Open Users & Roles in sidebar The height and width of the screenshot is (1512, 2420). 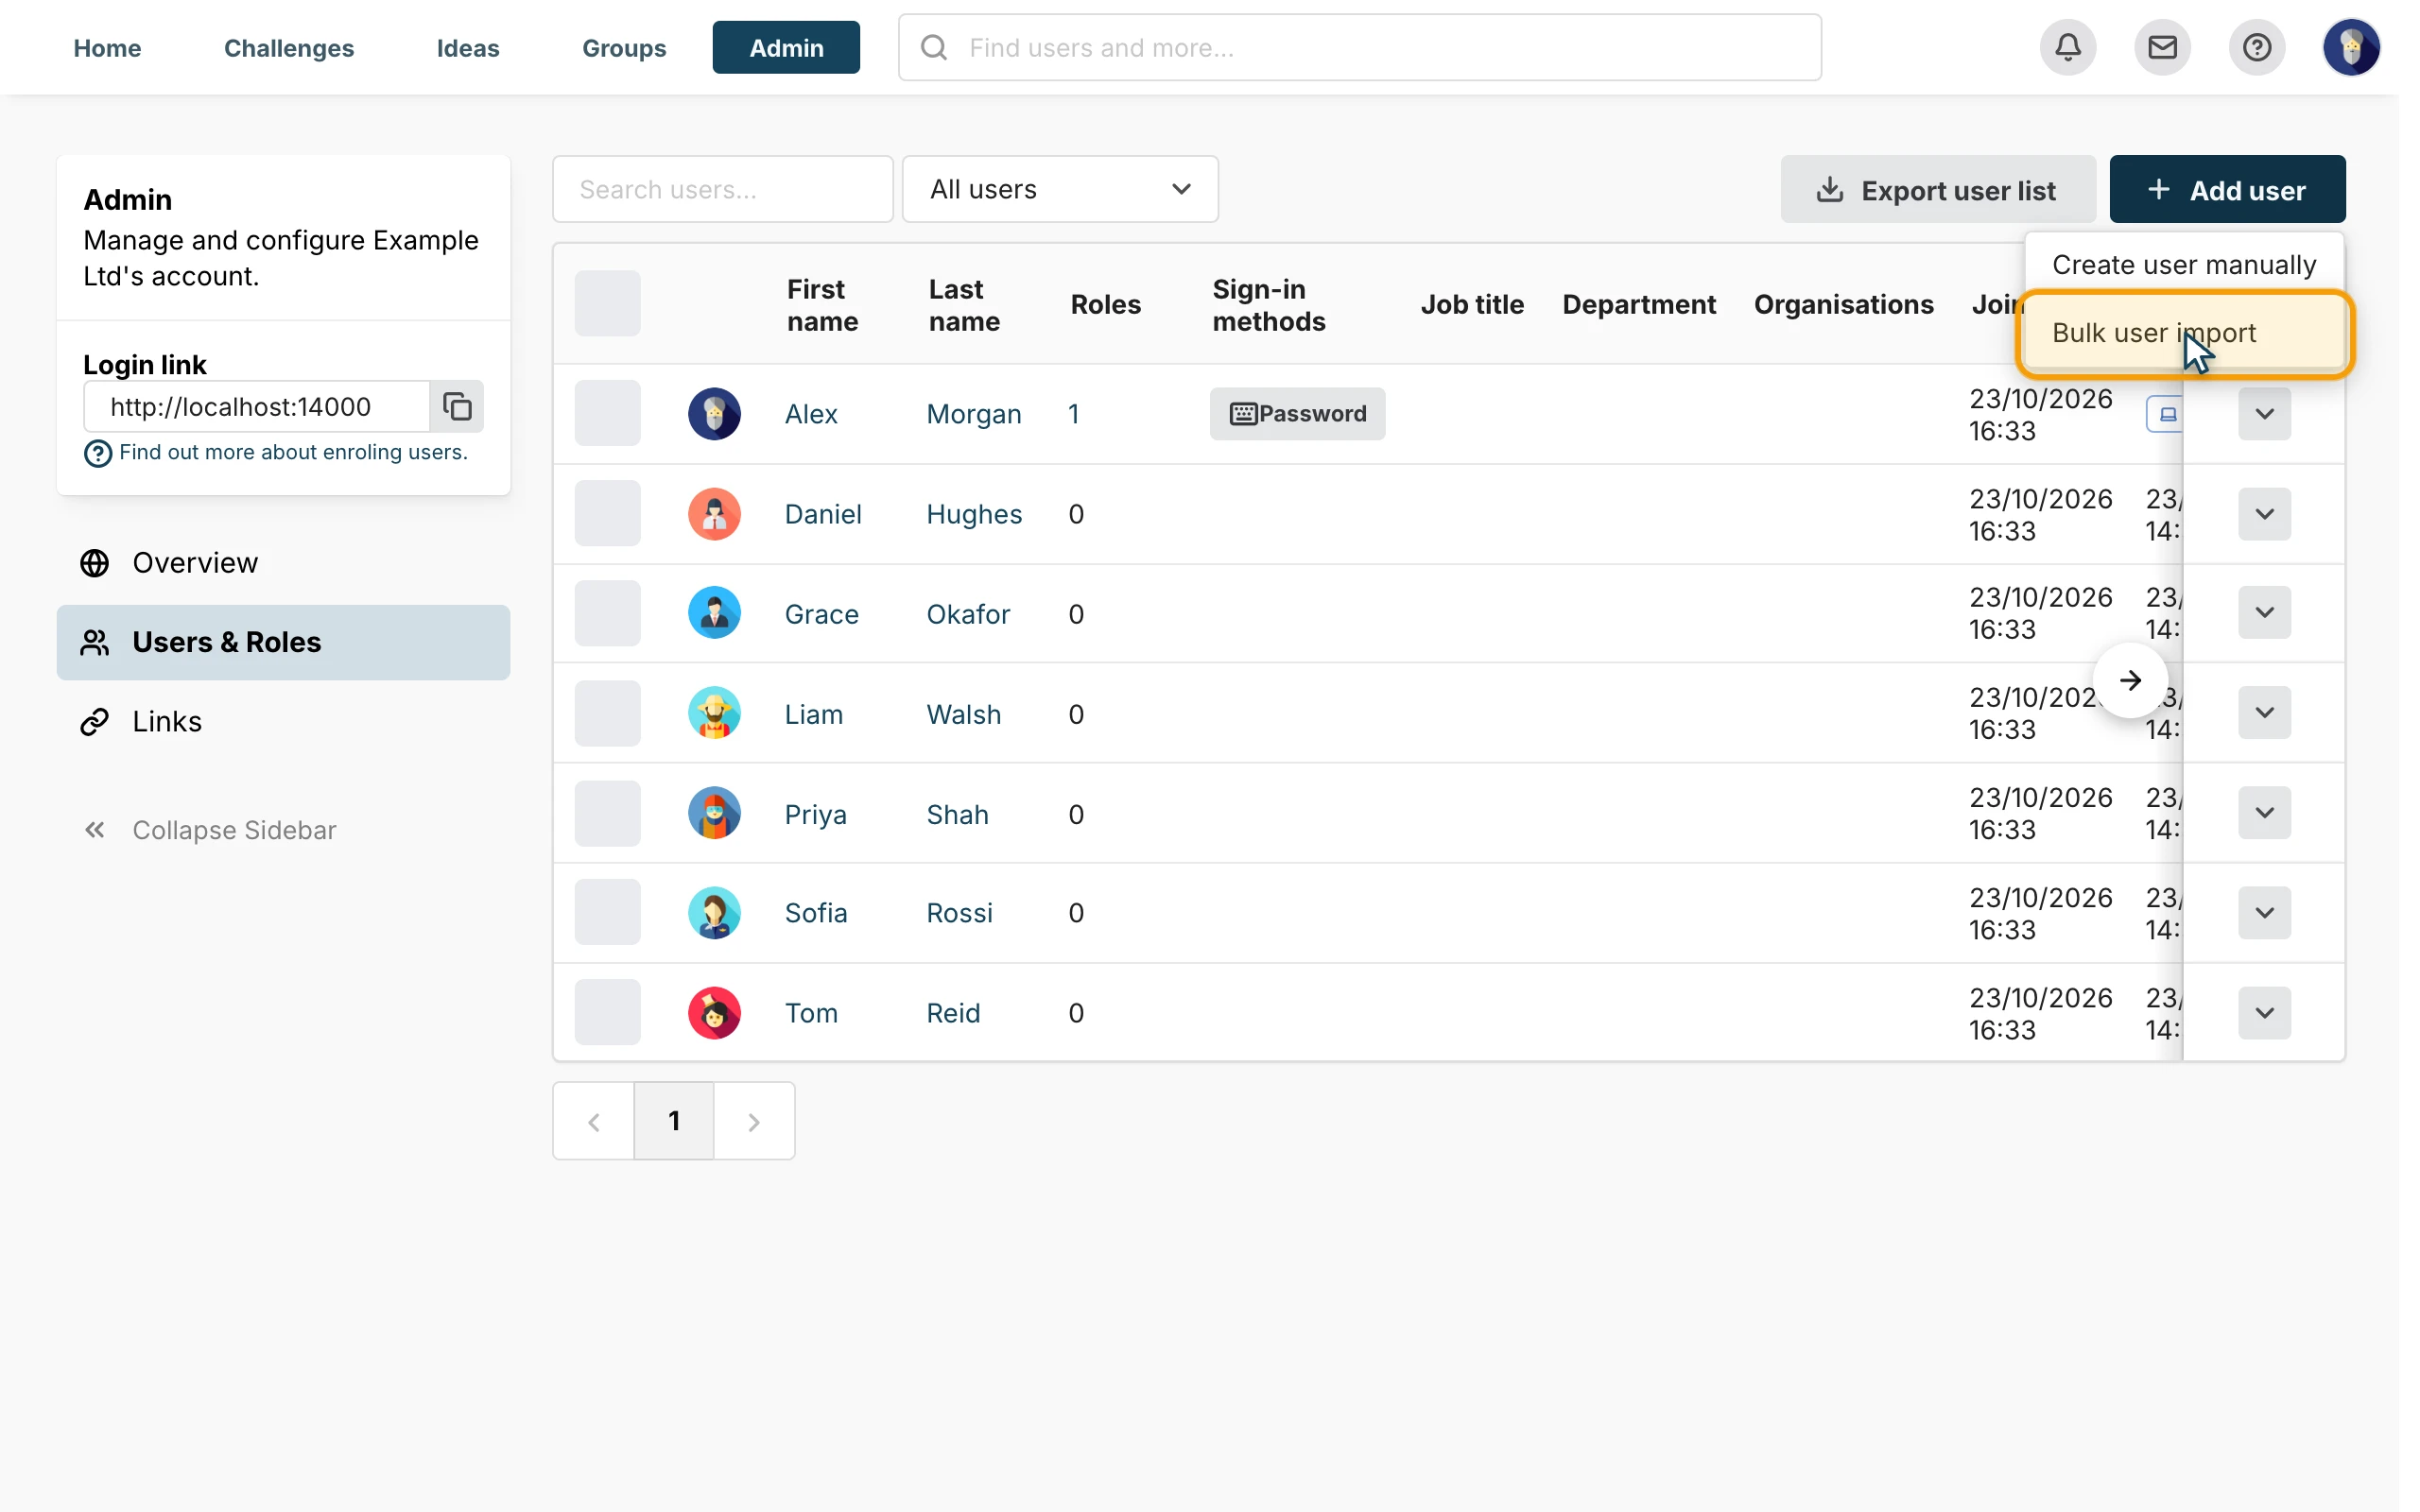pos(283,642)
